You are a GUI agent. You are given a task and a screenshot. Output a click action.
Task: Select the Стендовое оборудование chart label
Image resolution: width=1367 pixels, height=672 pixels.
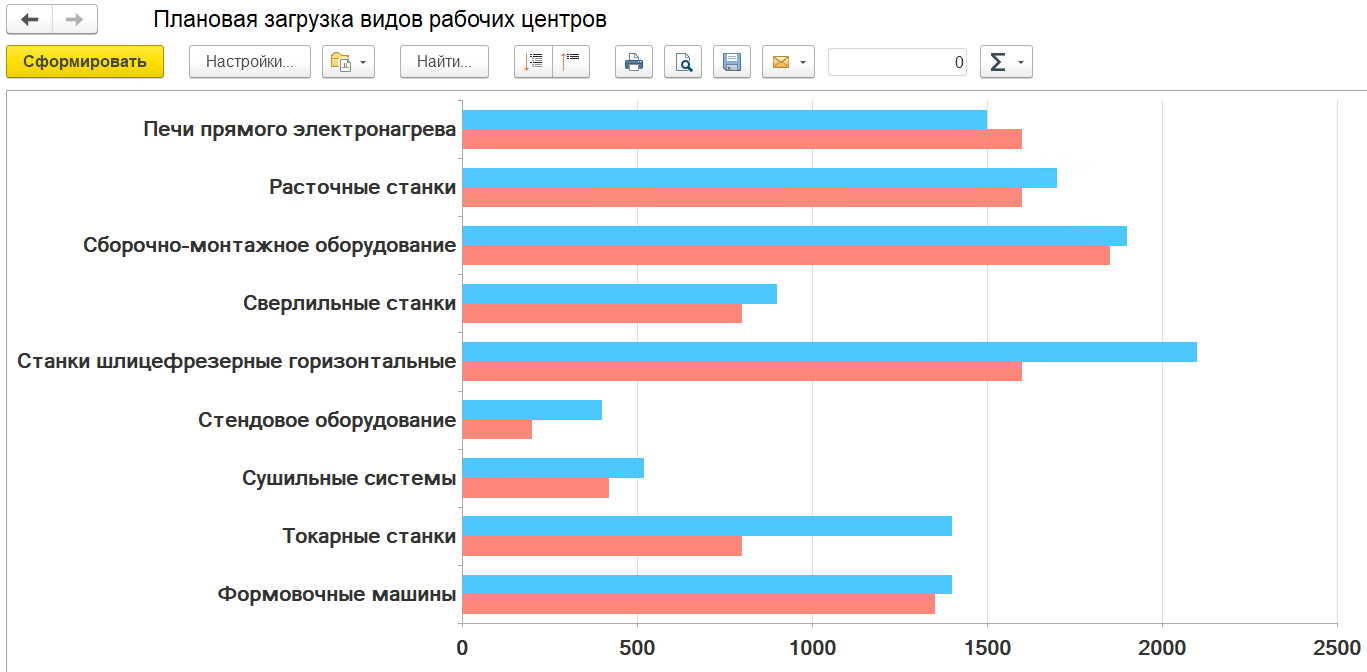click(327, 420)
